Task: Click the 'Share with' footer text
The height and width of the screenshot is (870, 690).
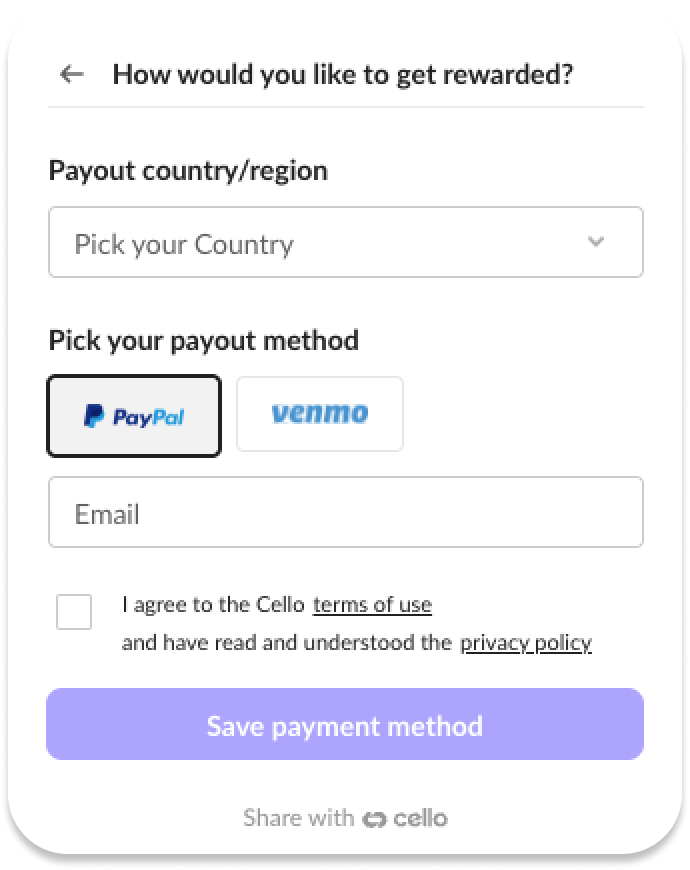Action: click(298, 819)
